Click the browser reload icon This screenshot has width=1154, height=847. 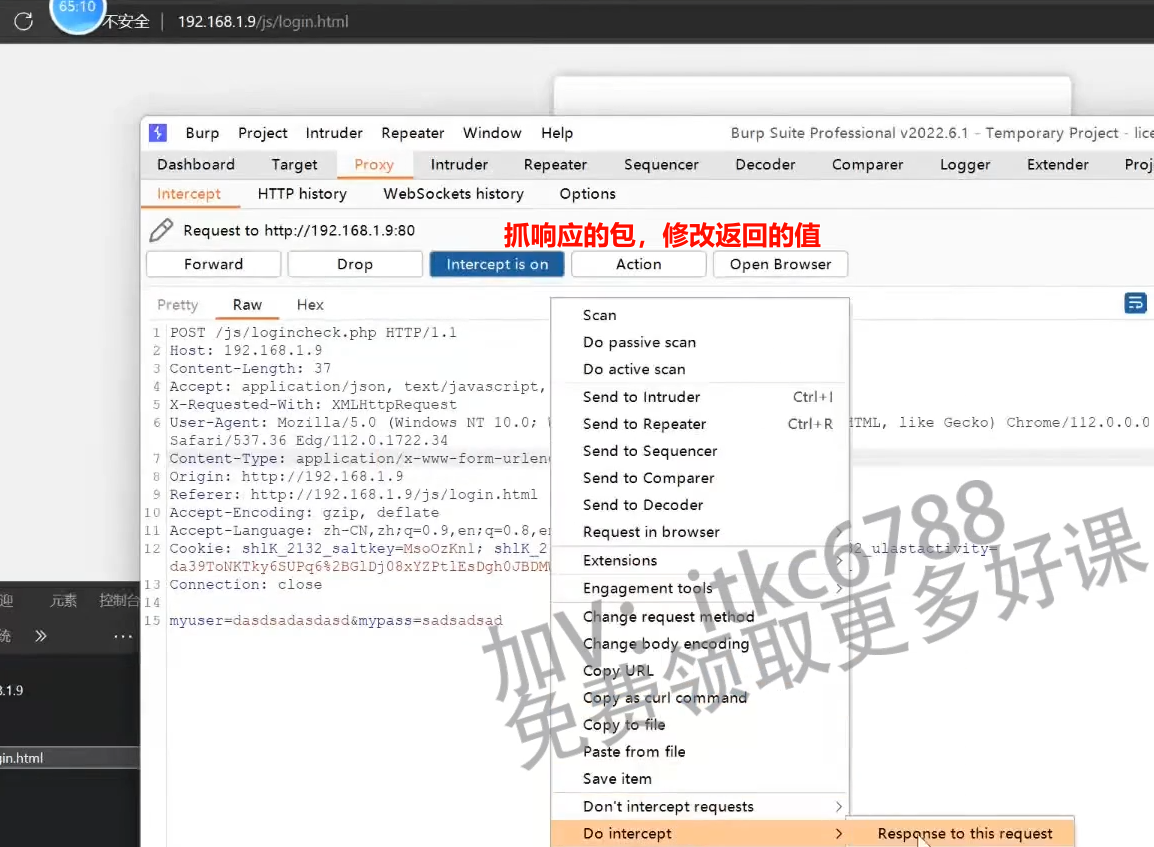coord(23,20)
